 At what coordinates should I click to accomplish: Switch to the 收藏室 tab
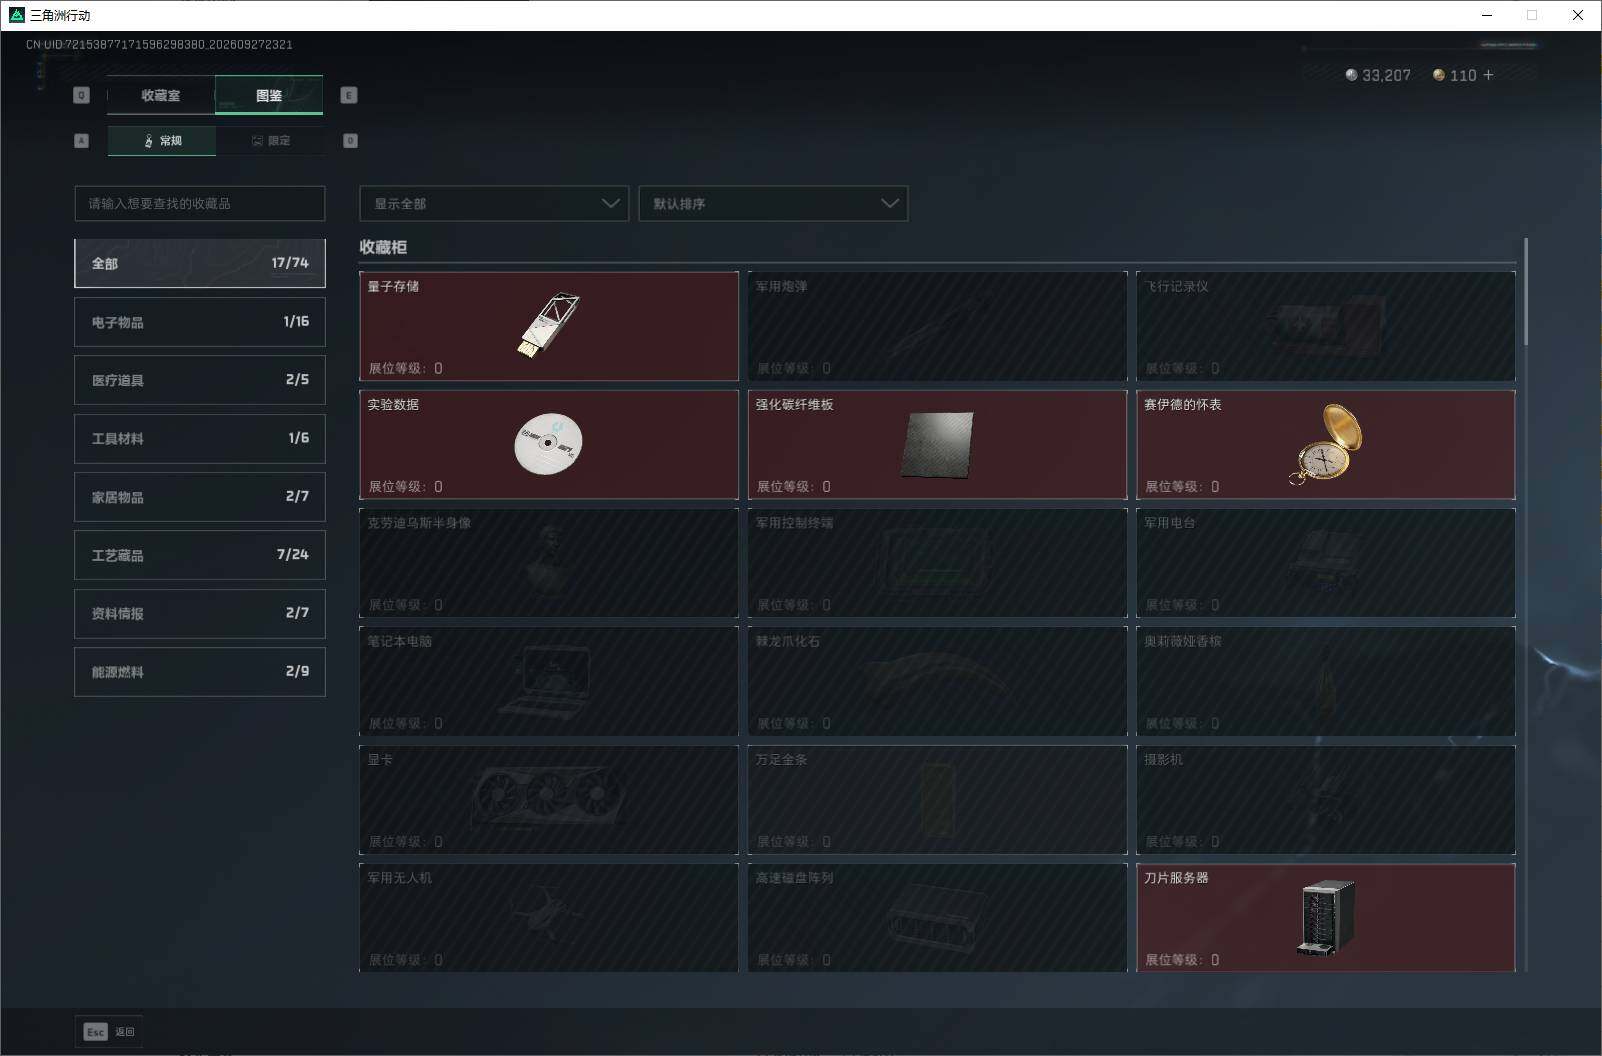pyautogui.click(x=160, y=95)
